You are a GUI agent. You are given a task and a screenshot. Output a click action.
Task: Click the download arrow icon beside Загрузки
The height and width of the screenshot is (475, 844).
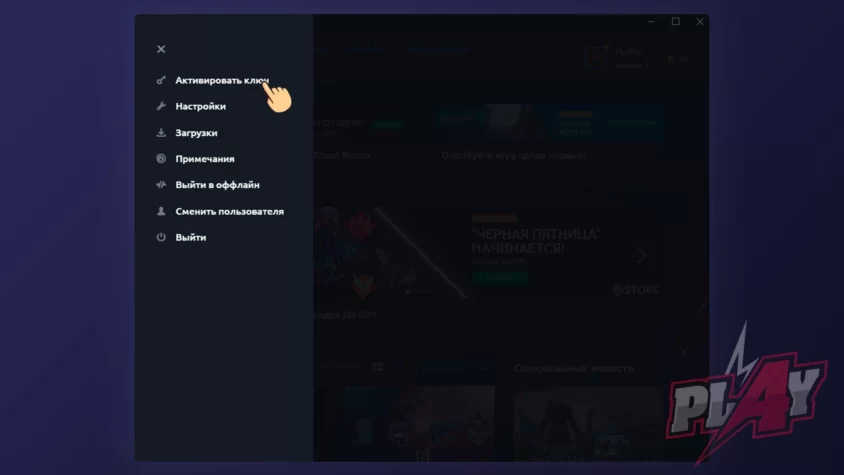pos(161,132)
